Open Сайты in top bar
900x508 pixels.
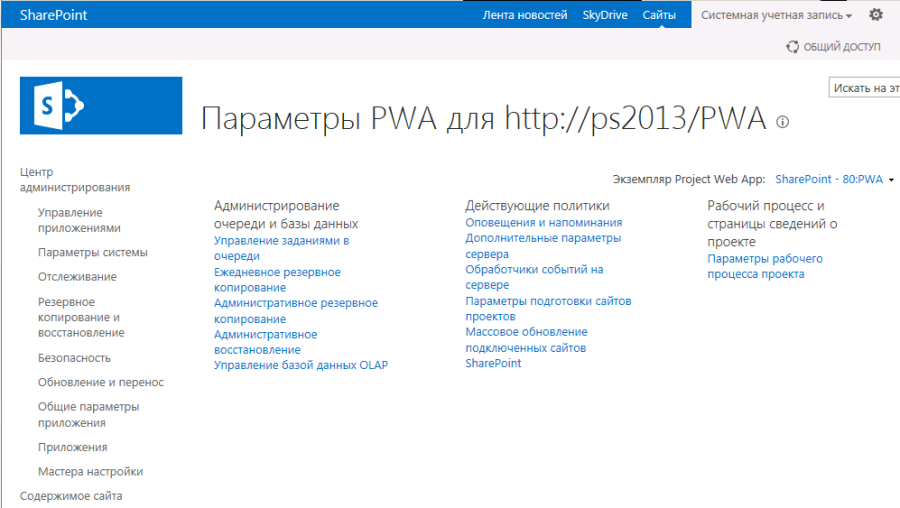(659, 15)
